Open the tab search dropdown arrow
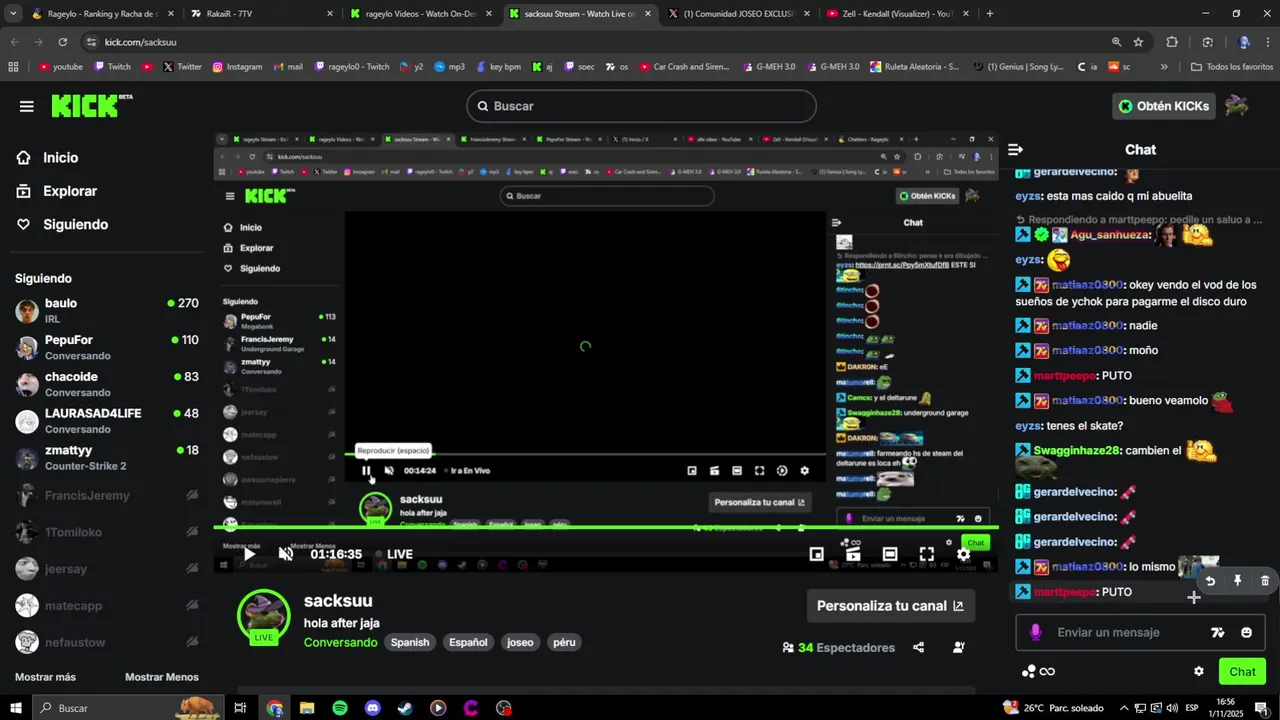The image size is (1280, 720). pyautogui.click(x=13, y=14)
